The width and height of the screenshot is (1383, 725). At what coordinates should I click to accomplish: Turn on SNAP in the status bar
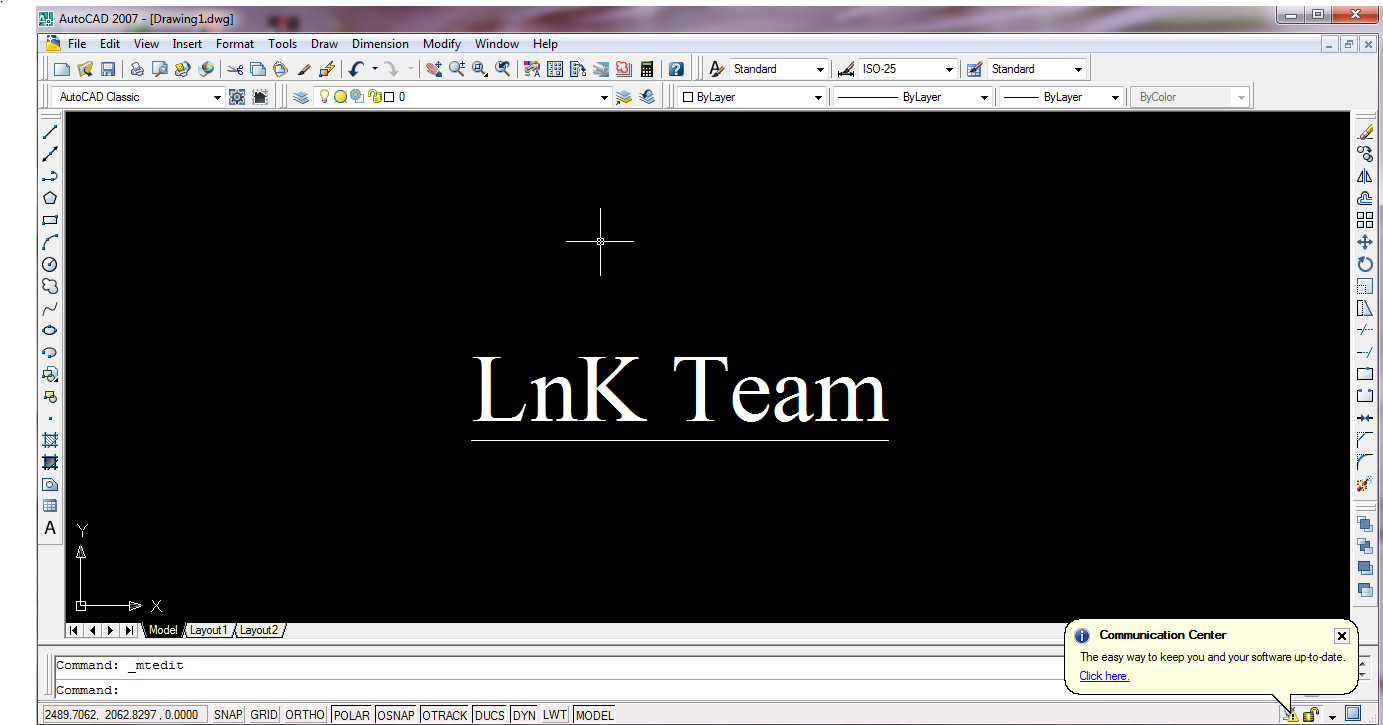(x=227, y=714)
